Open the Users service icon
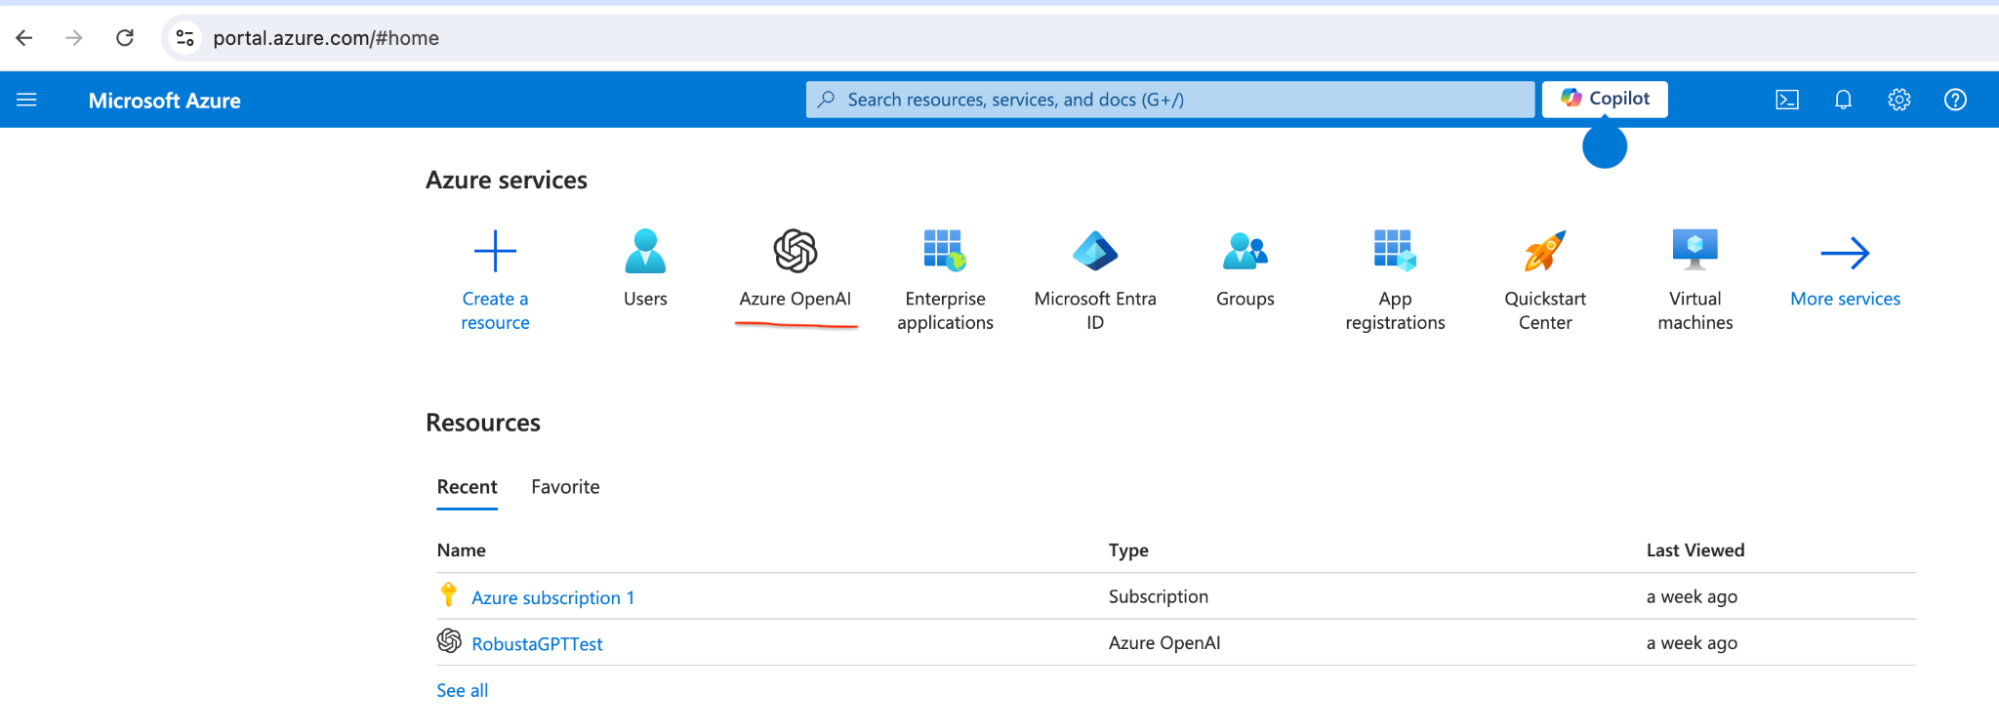This screenshot has height=726, width=1999. click(645, 251)
